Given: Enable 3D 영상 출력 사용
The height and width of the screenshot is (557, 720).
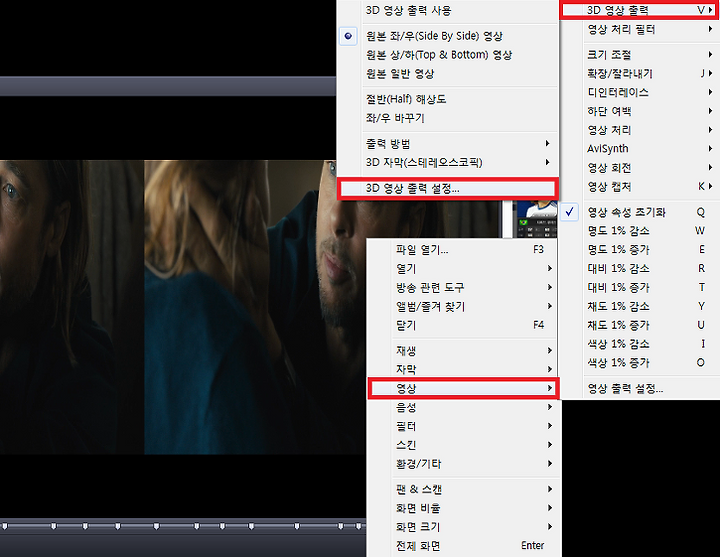Looking at the screenshot, I should click(448, 10).
